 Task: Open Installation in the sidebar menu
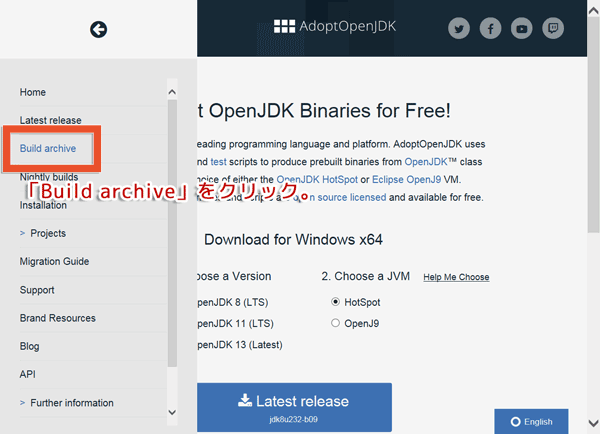coord(43,205)
